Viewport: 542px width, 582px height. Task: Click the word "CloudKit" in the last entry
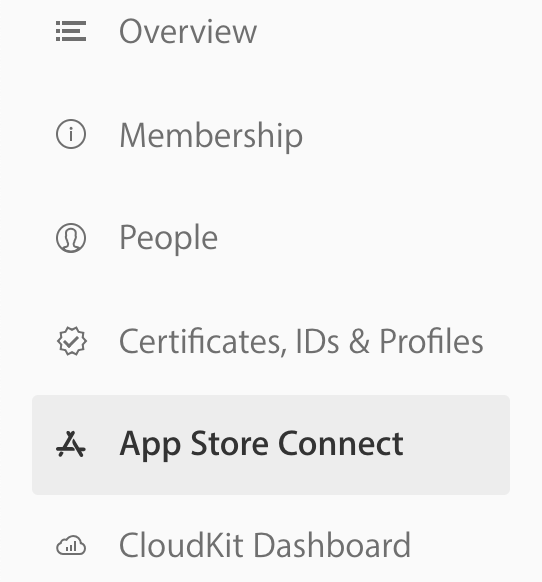[x=182, y=545]
